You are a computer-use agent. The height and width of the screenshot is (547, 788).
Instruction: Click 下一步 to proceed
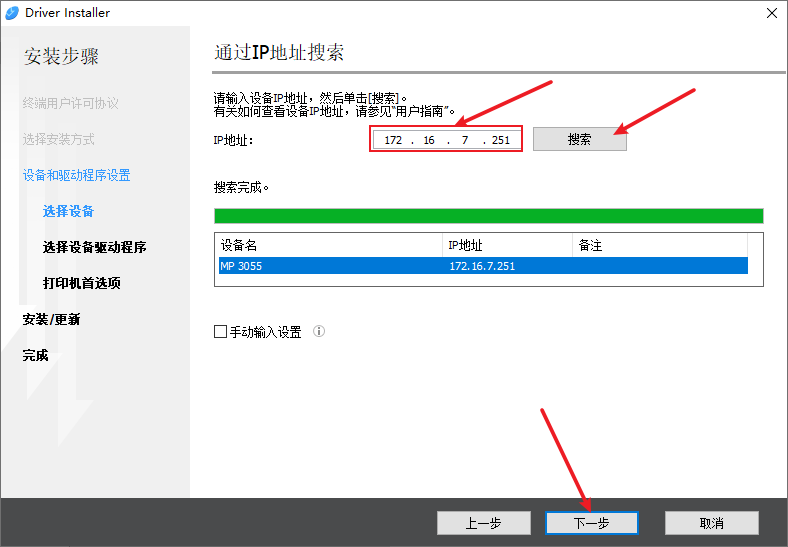click(591, 523)
